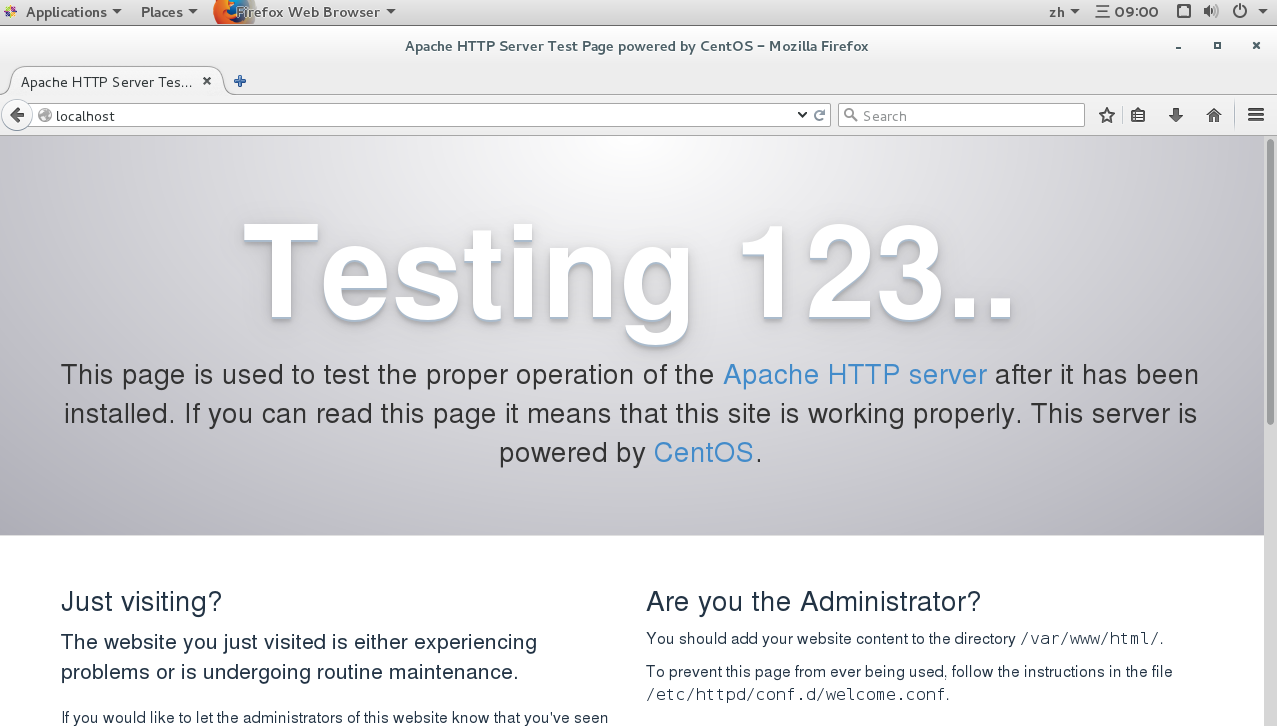Go to the Firefox home page
Viewport: 1277px width, 726px height.
1214,115
